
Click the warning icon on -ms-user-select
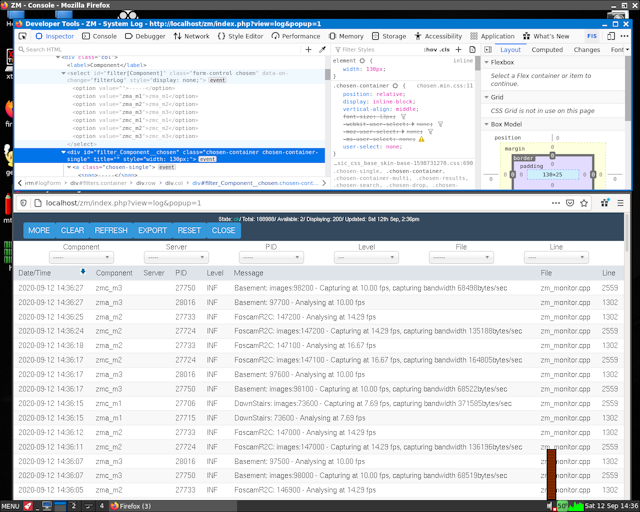point(421,139)
